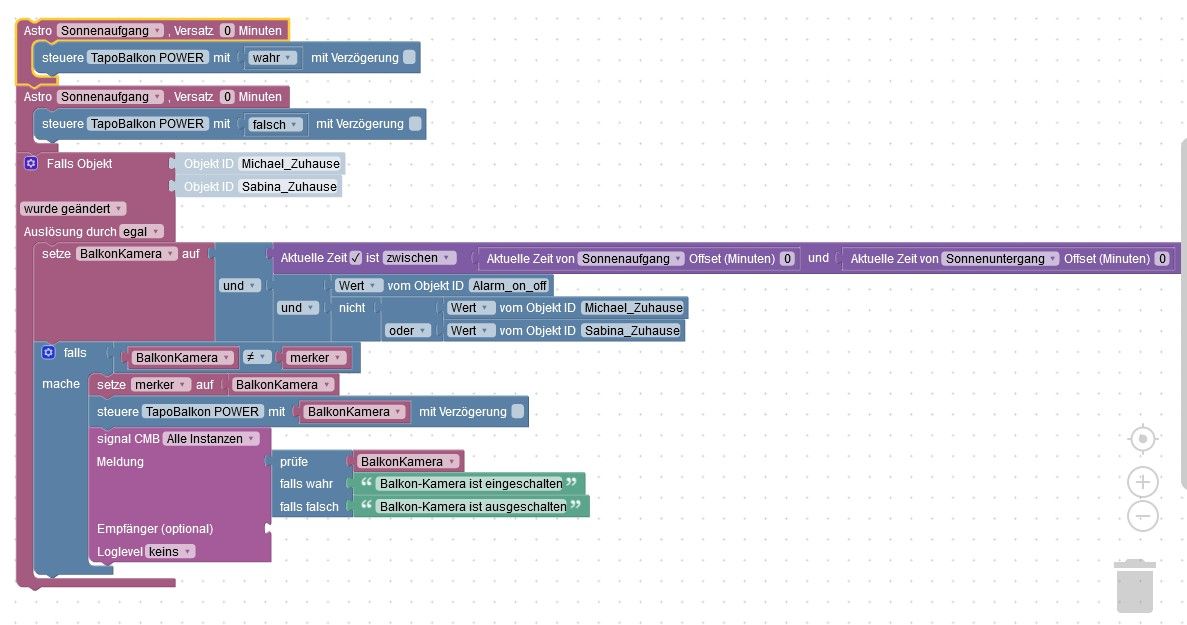This screenshot has width=1187, height=625.
Task: Open the outer 'und' logic dropdown
Action: pos(240,285)
